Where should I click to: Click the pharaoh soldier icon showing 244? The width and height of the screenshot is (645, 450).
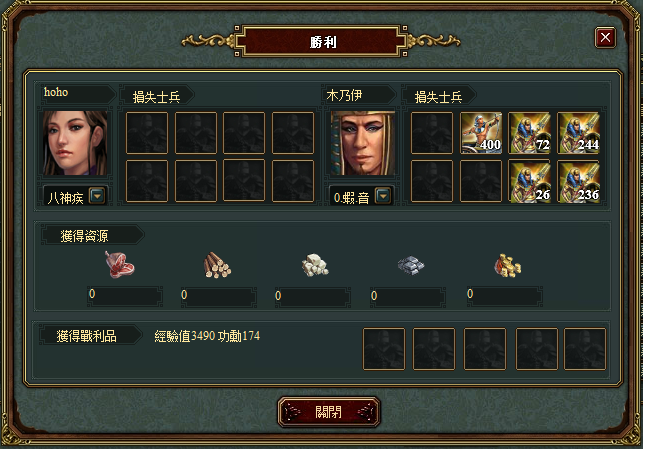(x=578, y=133)
